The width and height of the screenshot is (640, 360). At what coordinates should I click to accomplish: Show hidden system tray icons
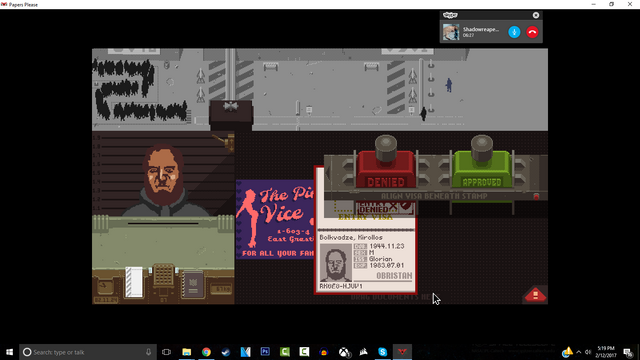(578, 352)
